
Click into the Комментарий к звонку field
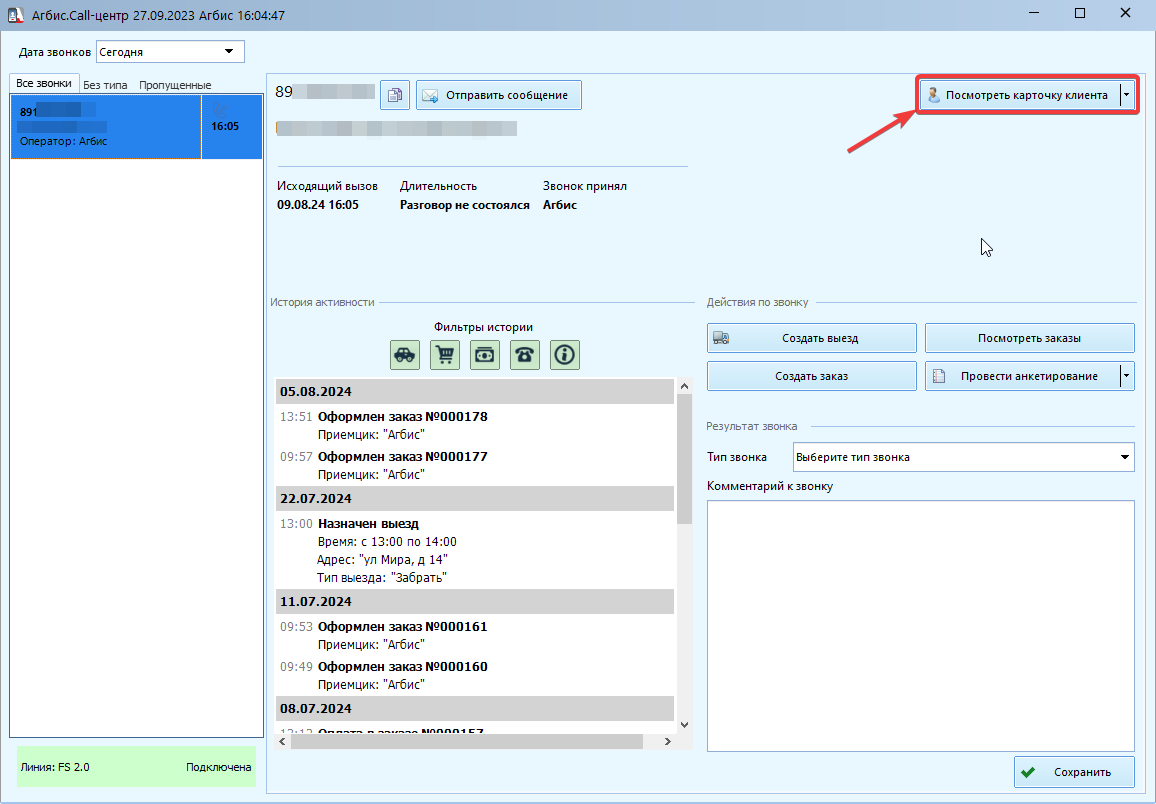coord(920,626)
